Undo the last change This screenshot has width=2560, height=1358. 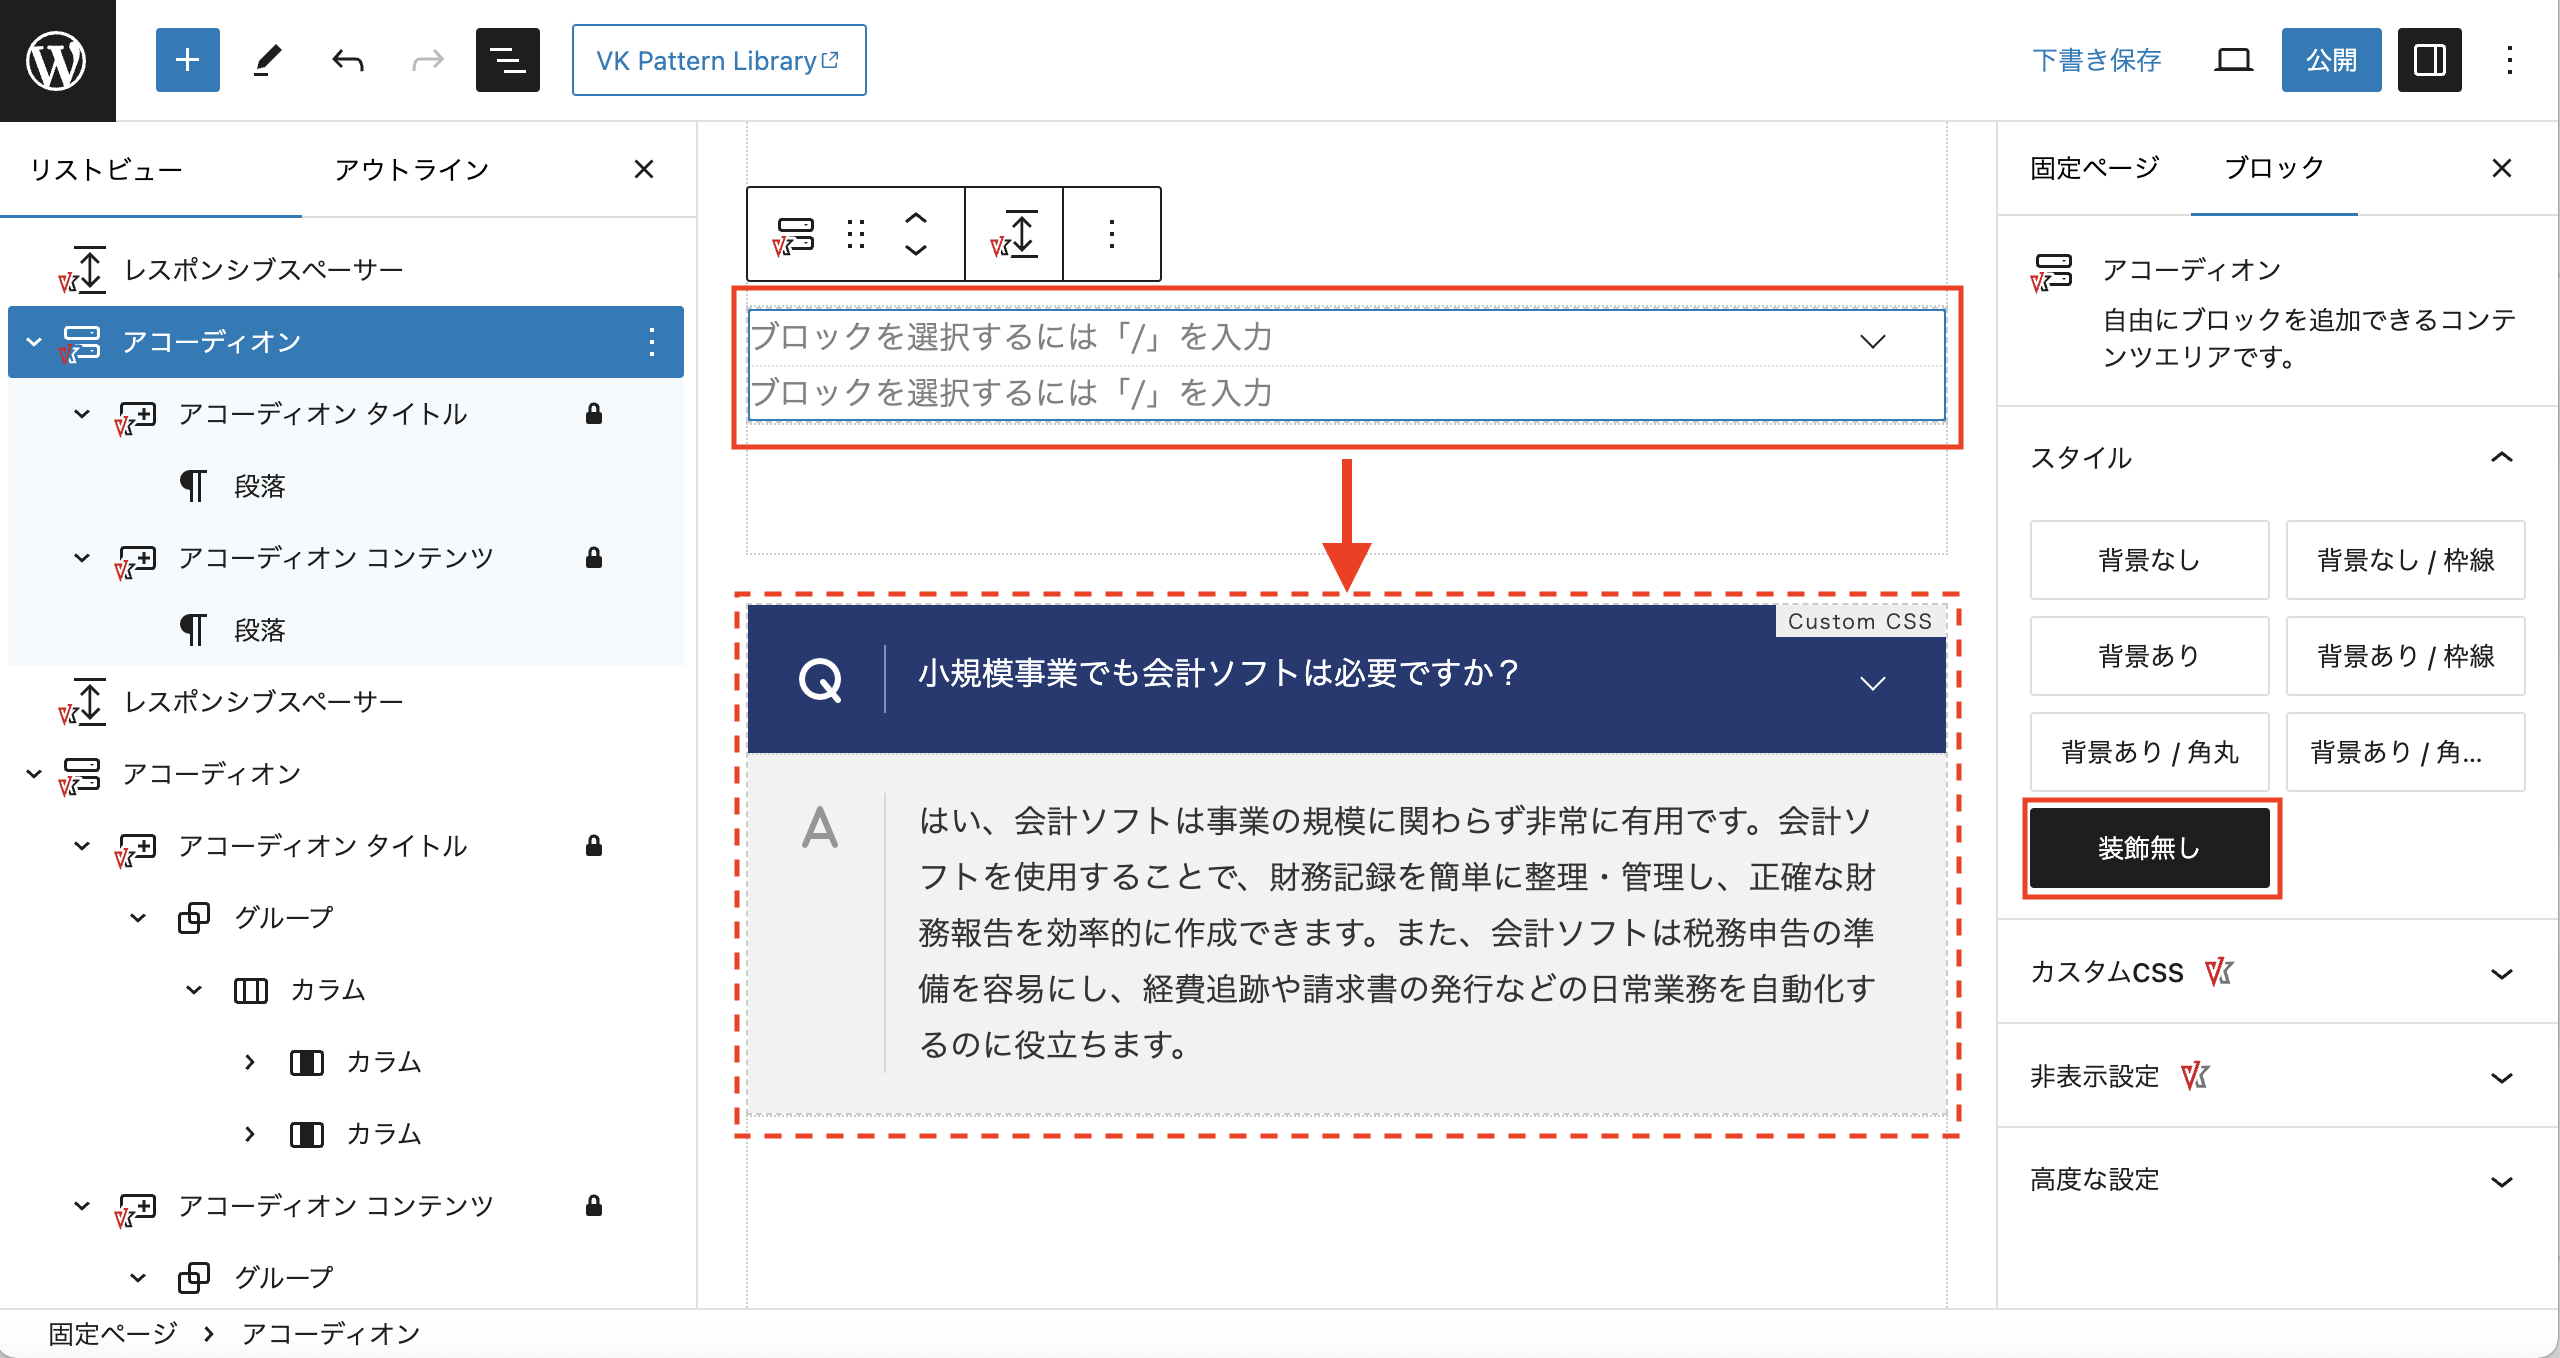tap(347, 60)
